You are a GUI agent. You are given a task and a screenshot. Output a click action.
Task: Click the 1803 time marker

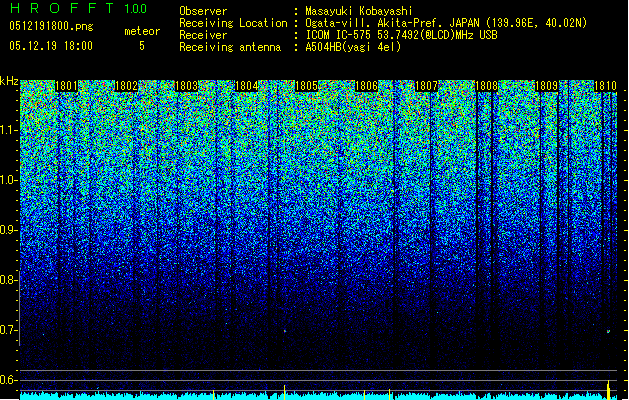tap(186, 86)
